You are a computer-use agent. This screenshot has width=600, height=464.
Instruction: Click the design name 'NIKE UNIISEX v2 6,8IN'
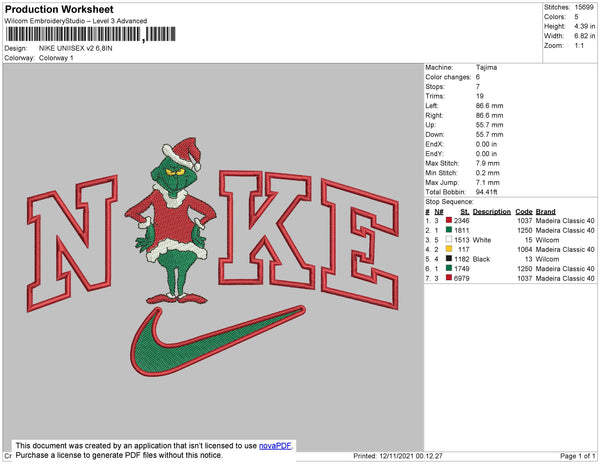point(76,48)
